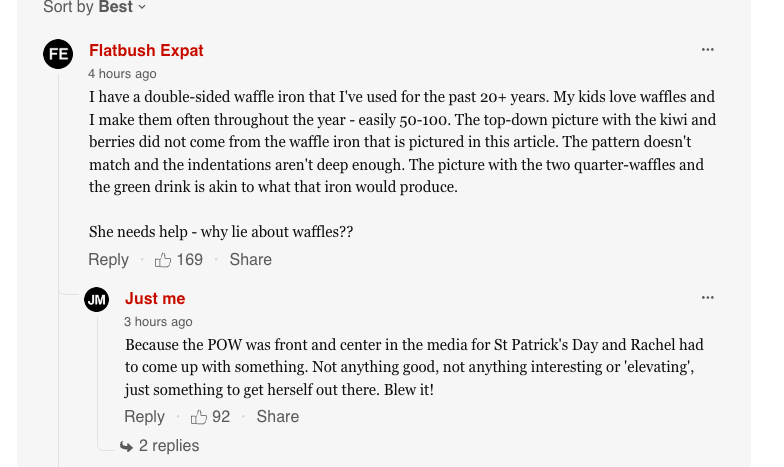The width and height of the screenshot is (784, 467).
Task: Share the Flatbush Expat comment
Action: coord(250,260)
